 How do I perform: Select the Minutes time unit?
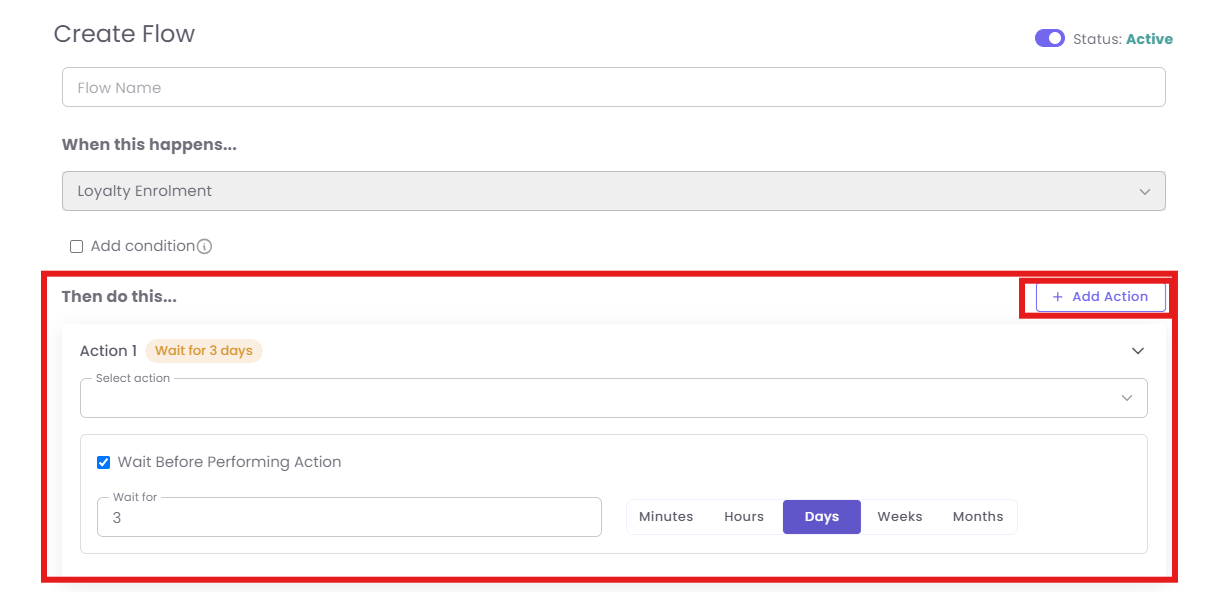click(666, 517)
